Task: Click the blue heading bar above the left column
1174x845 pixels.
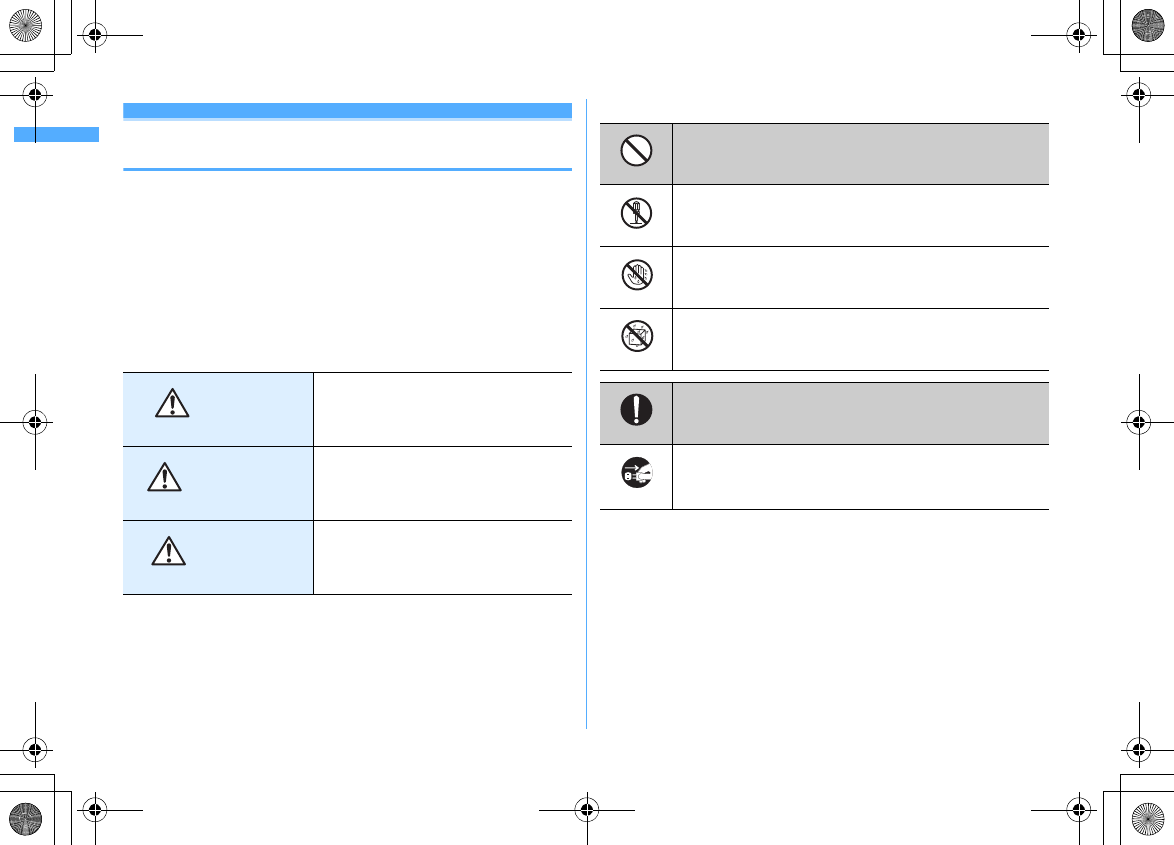Action: pos(347,110)
